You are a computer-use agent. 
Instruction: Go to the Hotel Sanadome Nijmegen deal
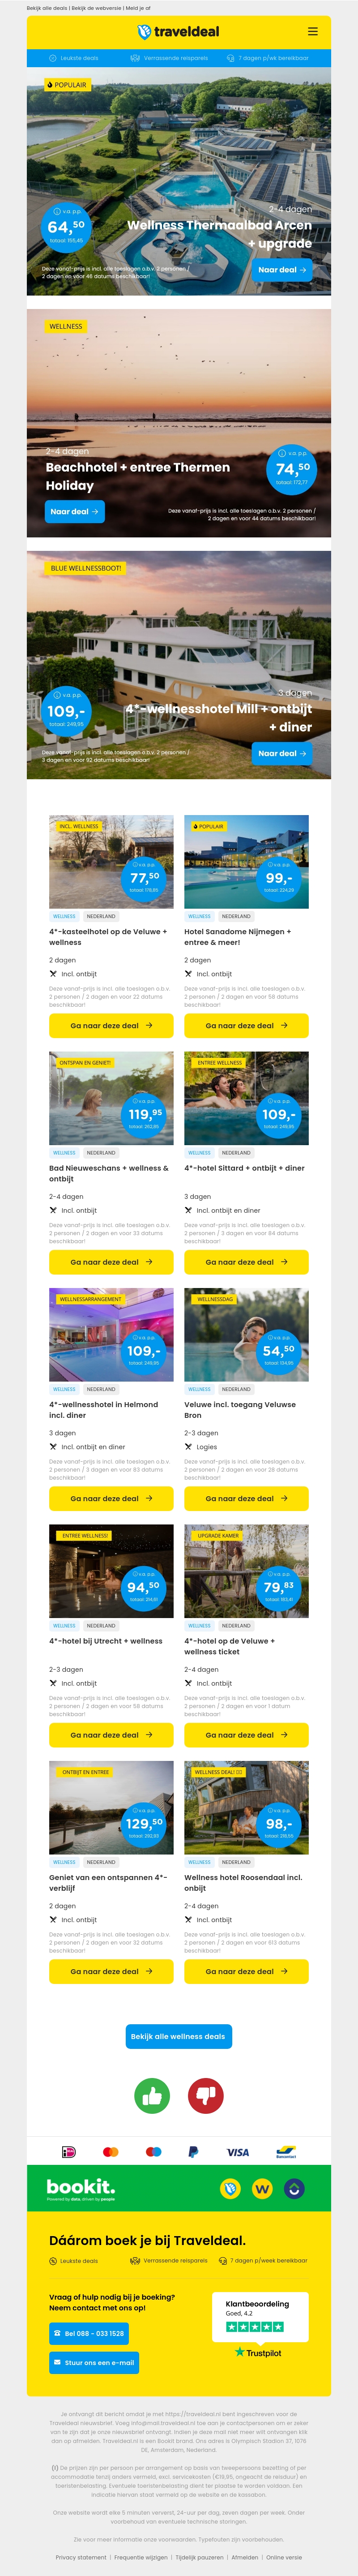pyautogui.click(x=246, y=1025)
